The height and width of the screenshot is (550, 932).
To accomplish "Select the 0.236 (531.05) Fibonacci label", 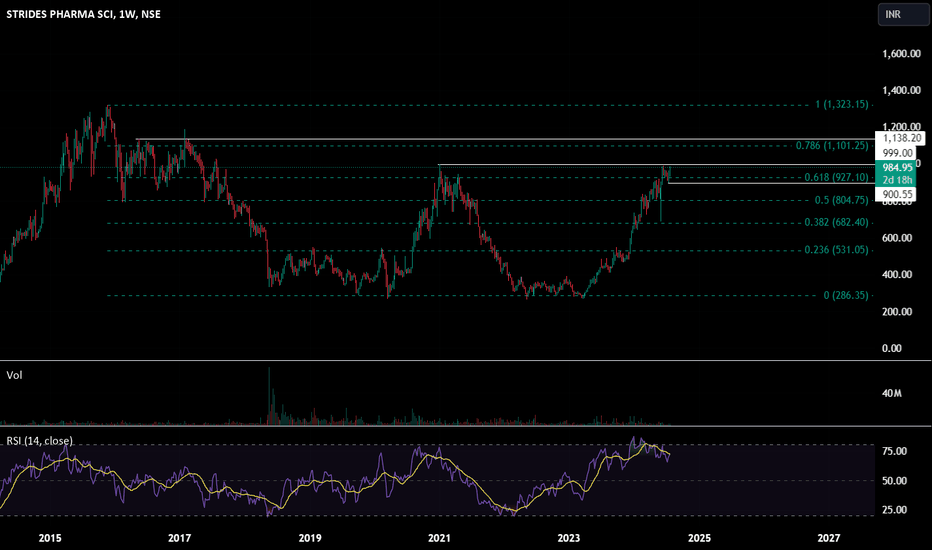I will [x=837, y=250].
